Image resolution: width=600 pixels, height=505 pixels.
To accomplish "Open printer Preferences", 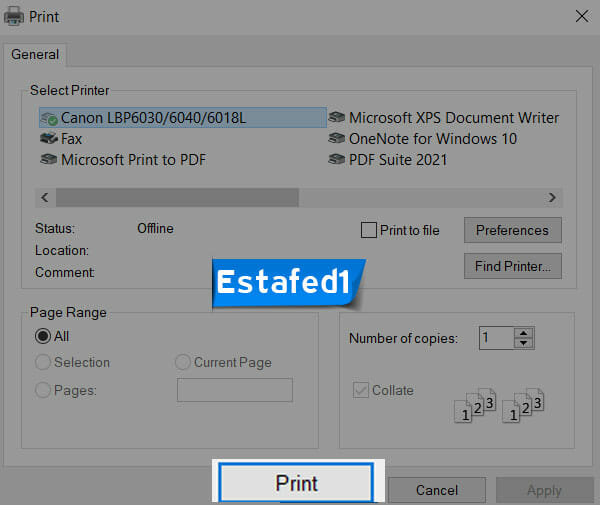I will click(513, 230).
